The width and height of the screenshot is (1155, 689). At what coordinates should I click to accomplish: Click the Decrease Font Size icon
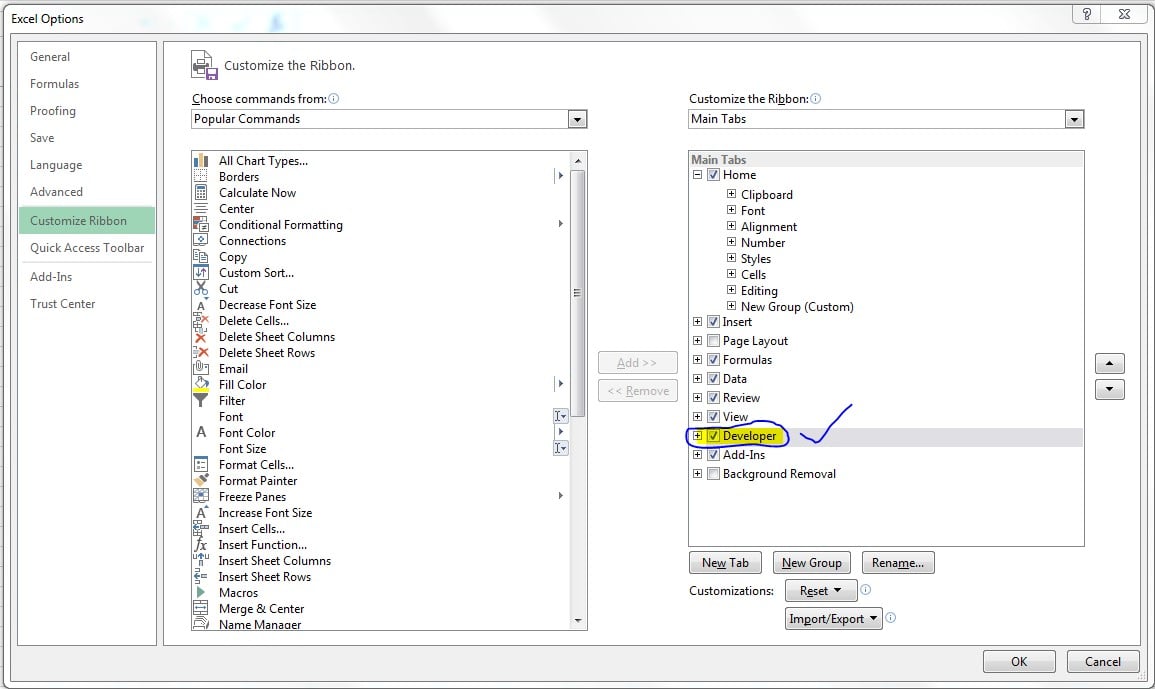click(200, 305)
